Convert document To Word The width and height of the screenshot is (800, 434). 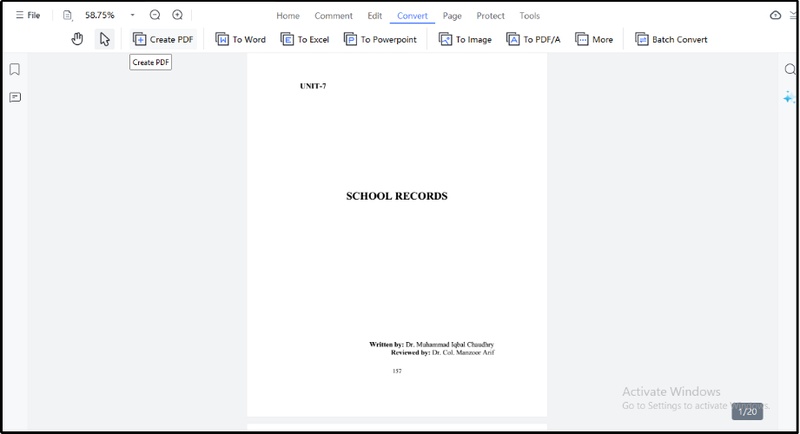click(x=240, y=39)
